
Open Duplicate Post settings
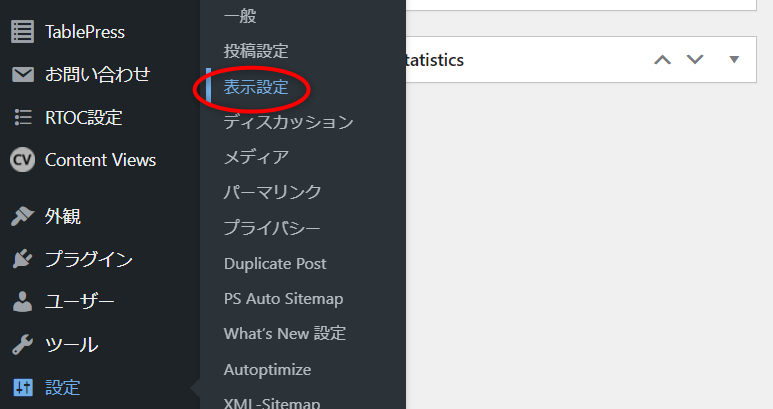pos(275,264)
